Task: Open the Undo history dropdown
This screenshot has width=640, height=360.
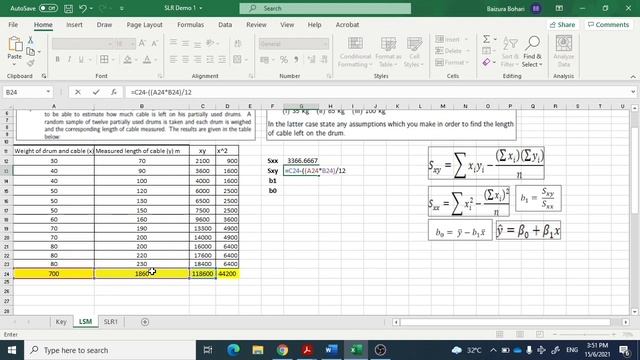Action: point(91,9)
